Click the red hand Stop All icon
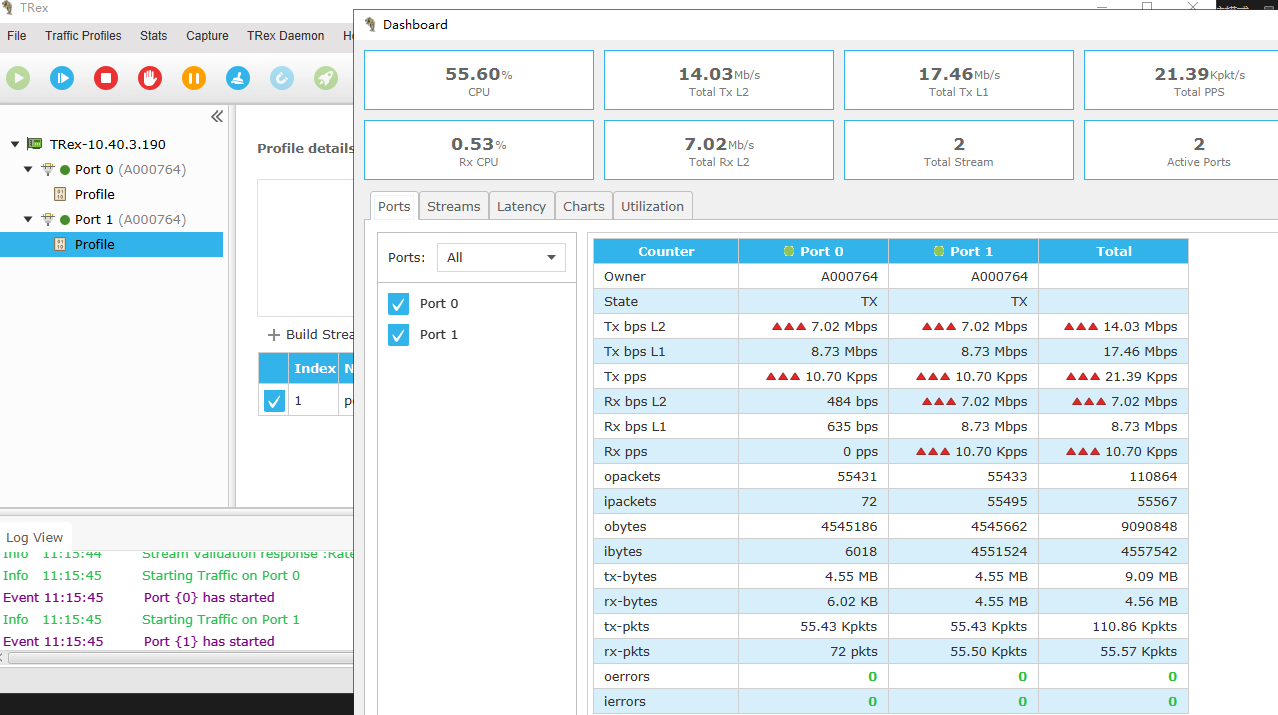The image size is (1278, 715). [149, 77]
